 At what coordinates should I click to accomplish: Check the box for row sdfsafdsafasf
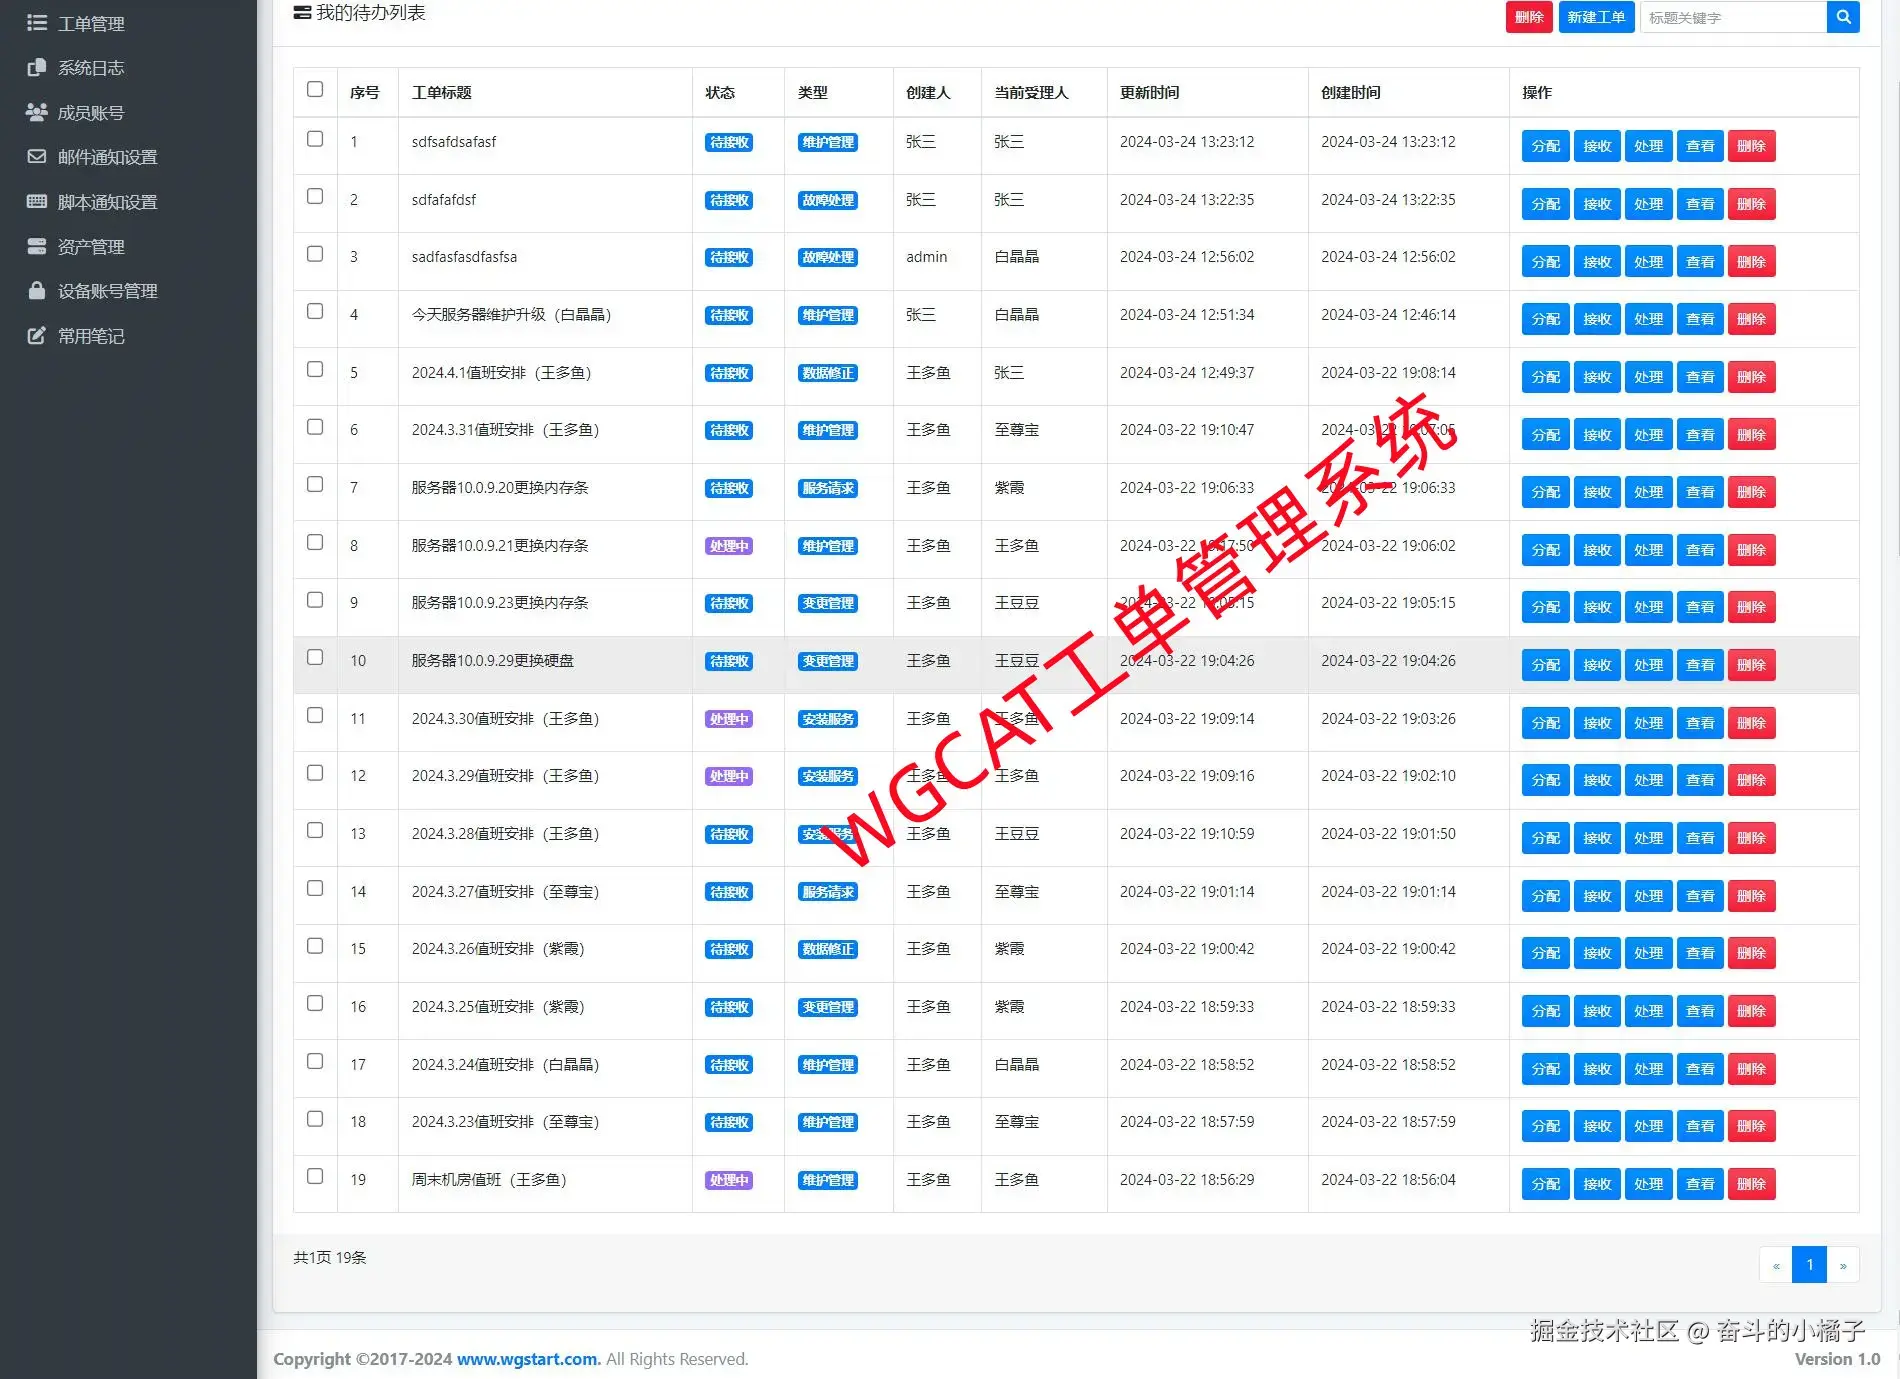[315, 139]
